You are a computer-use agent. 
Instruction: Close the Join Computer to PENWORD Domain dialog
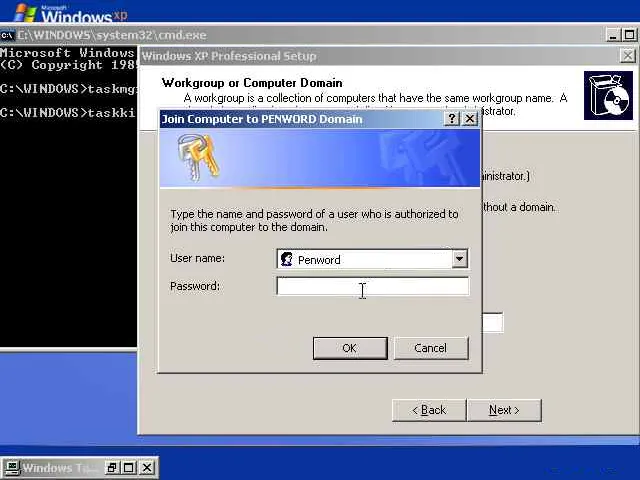[x=470, y=119]
